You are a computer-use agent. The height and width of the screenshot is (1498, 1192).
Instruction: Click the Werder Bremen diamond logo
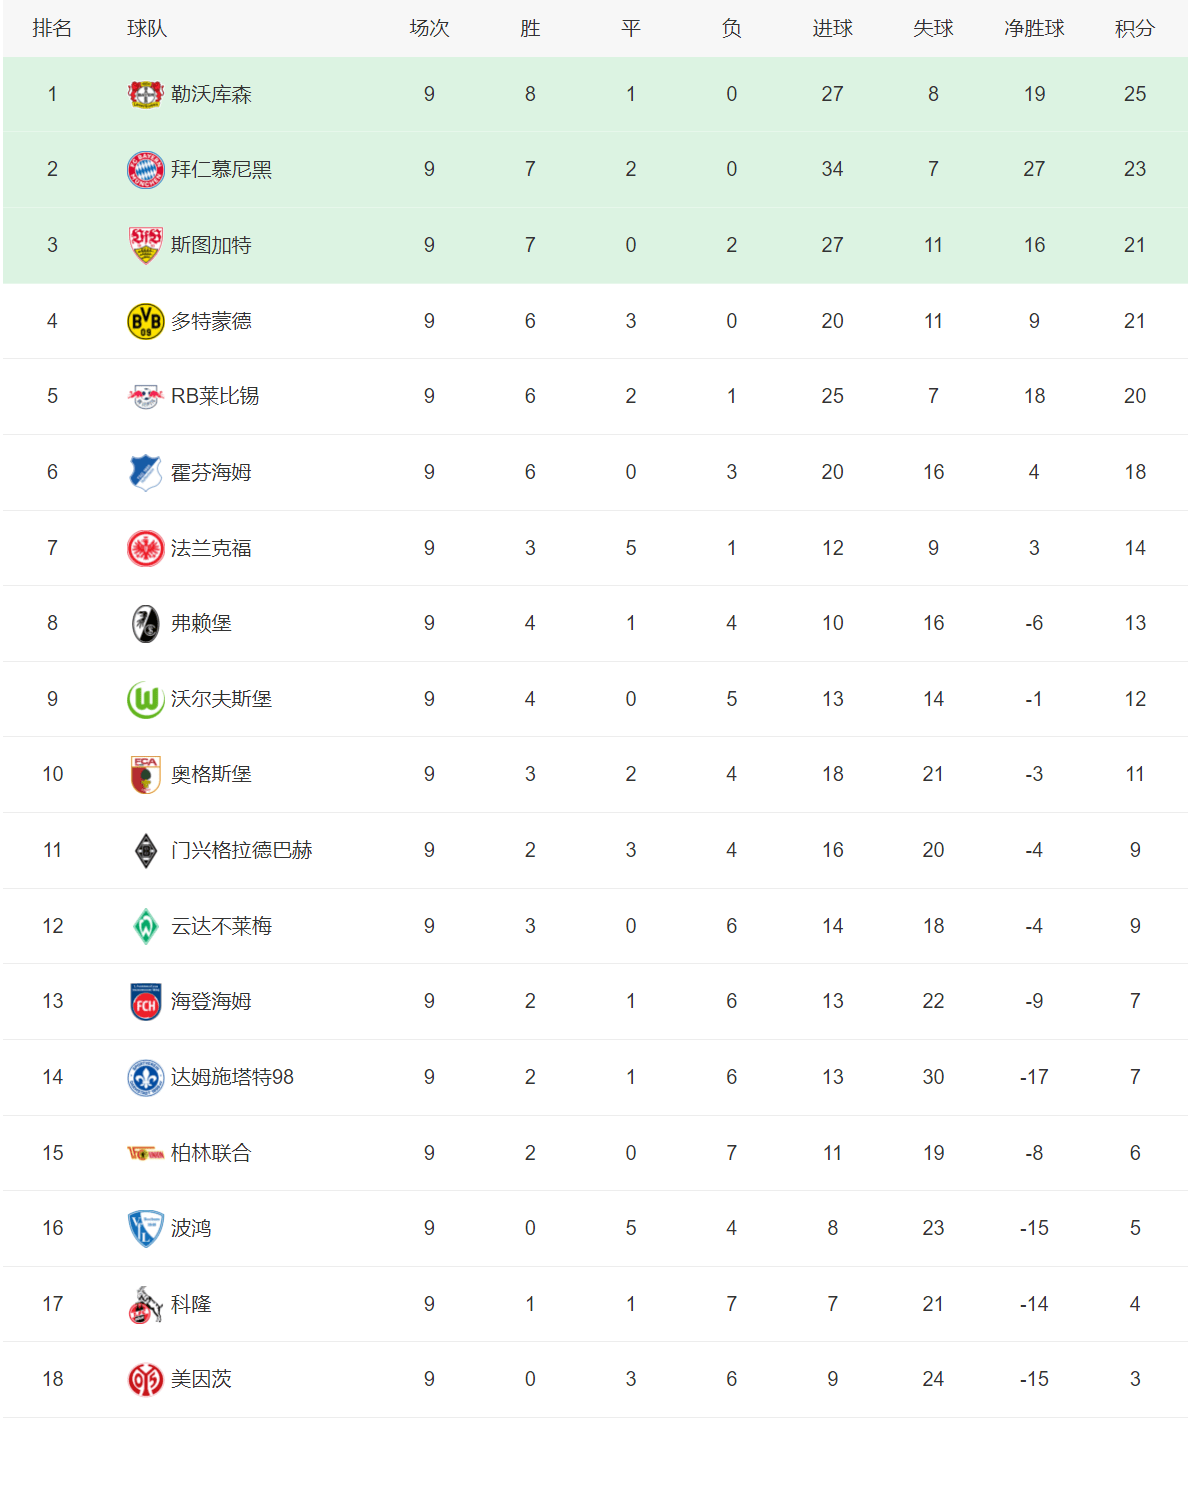point(146,926)
